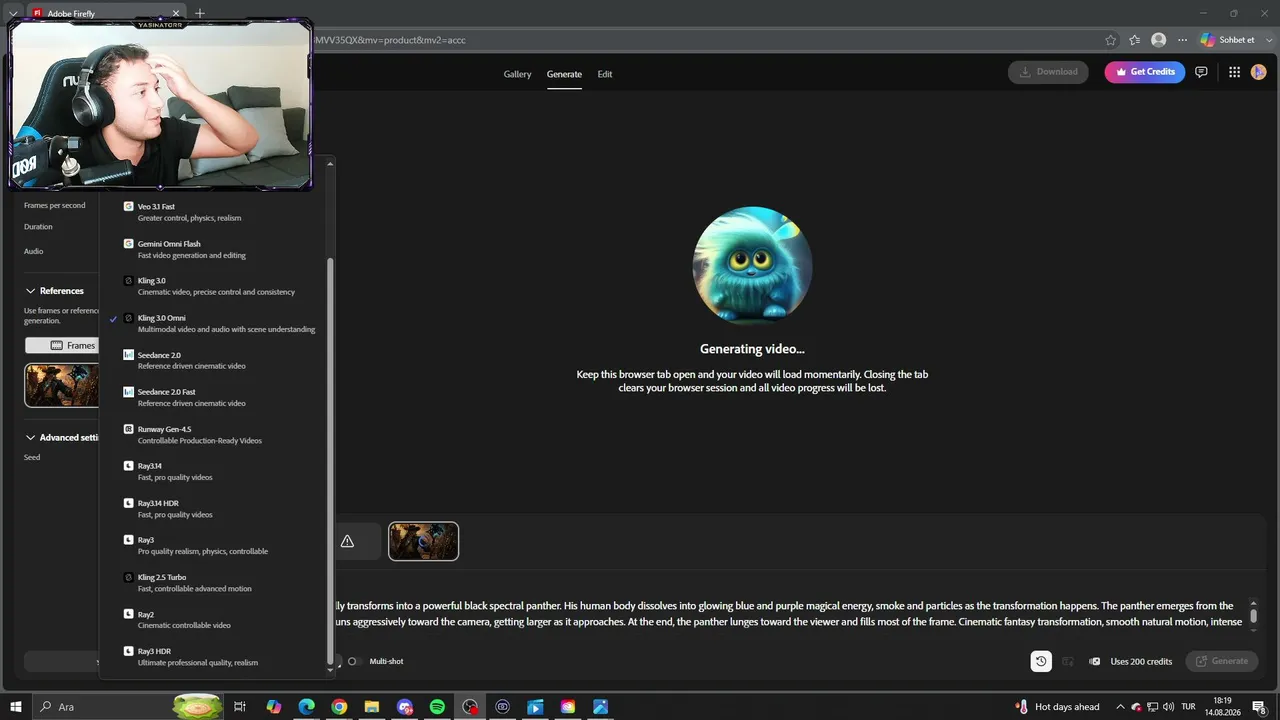Screen dimensions: 1280x720
Task: Choose the Ray3.14 HDR model
Action: click(x=214, y=508)
